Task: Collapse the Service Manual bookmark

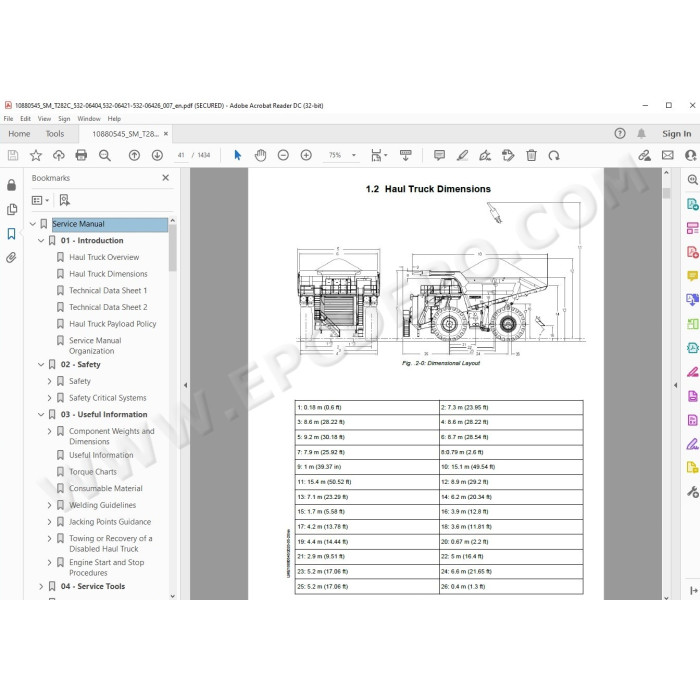Action: [33, 224]
